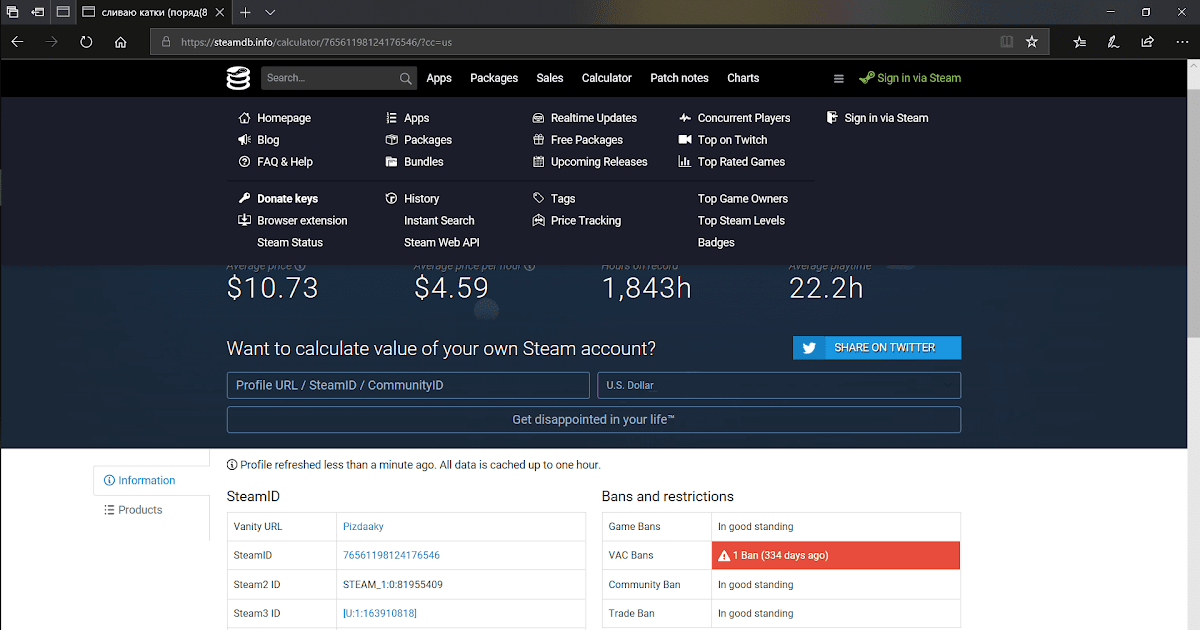Click the Share on Twitter button
The image size is (1200, 630).
point(877,347)
